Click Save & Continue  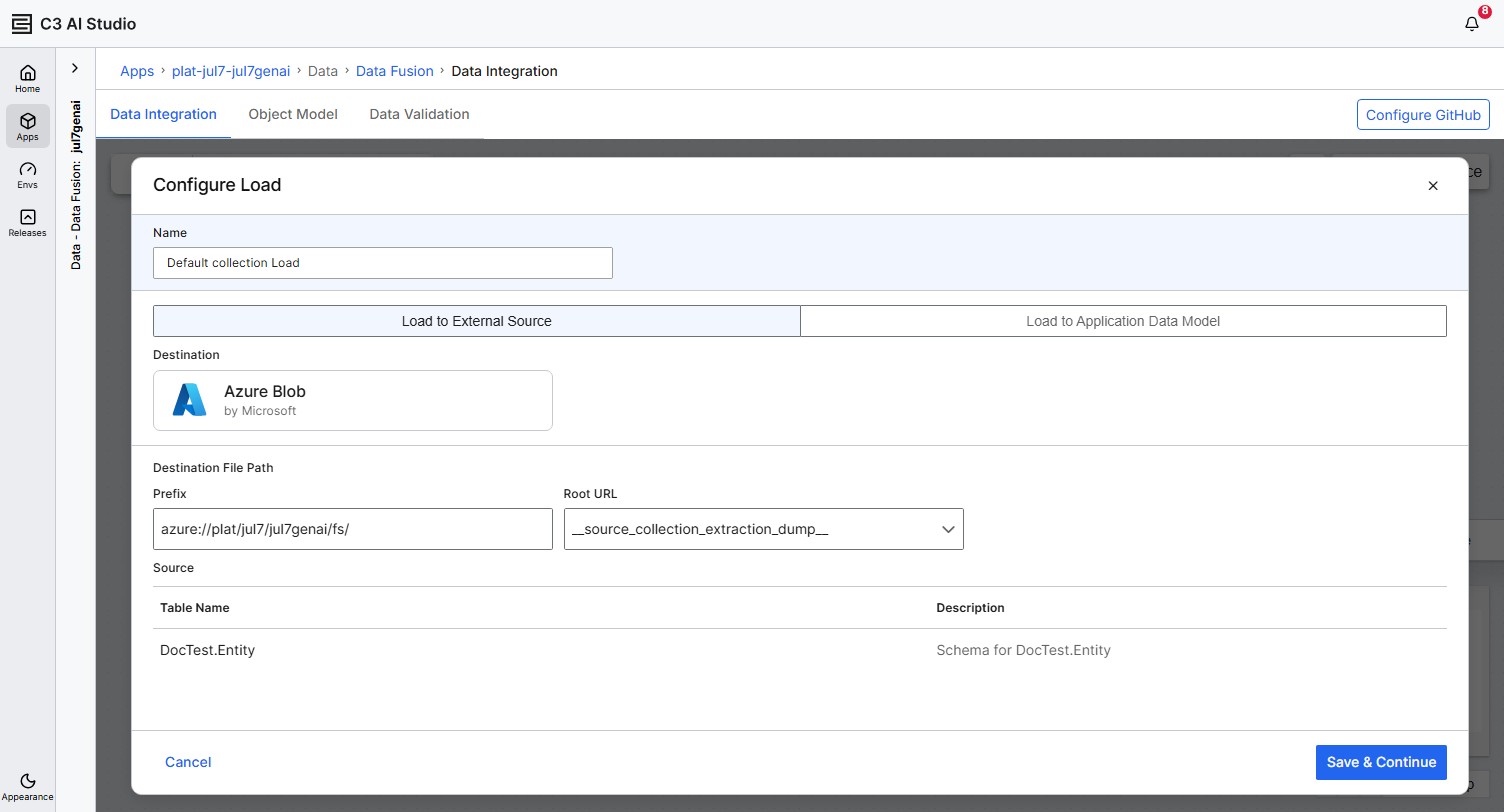(x=1381, y=762)
